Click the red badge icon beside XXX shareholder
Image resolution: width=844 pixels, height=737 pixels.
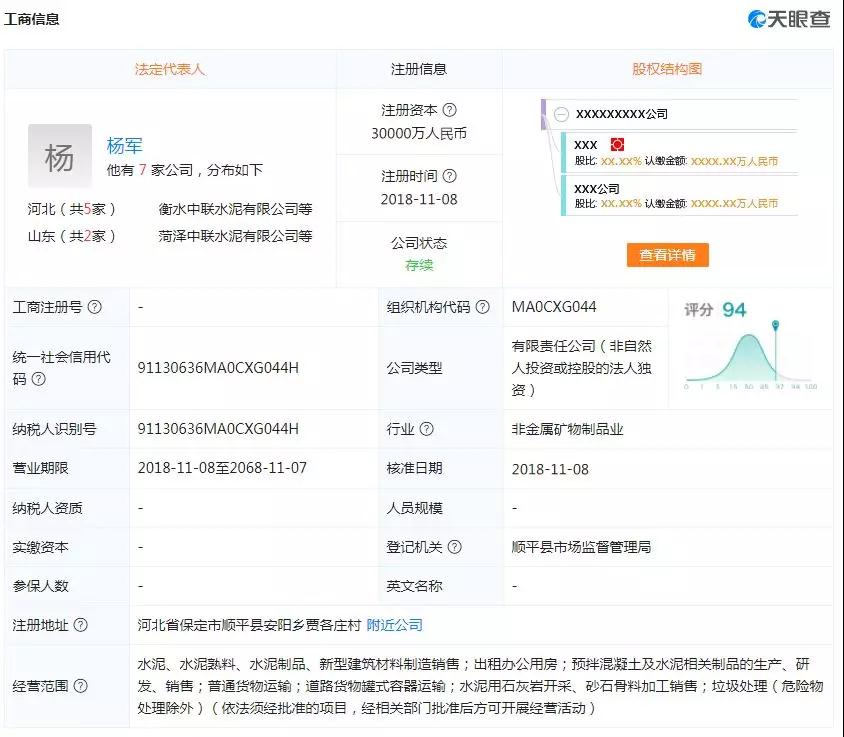(617, 145)
